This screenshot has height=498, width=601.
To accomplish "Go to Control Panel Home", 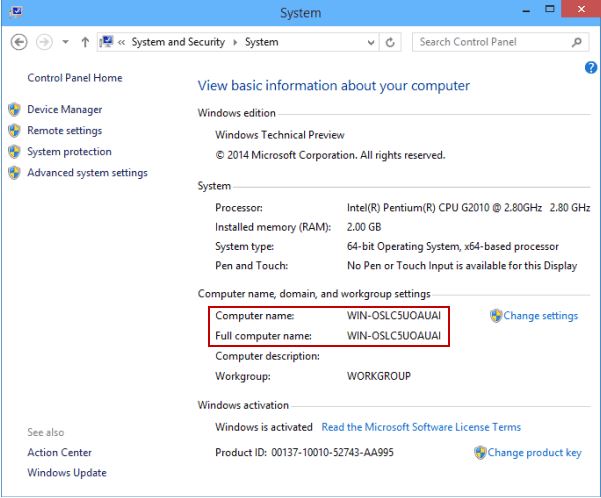I will point(75,78).
